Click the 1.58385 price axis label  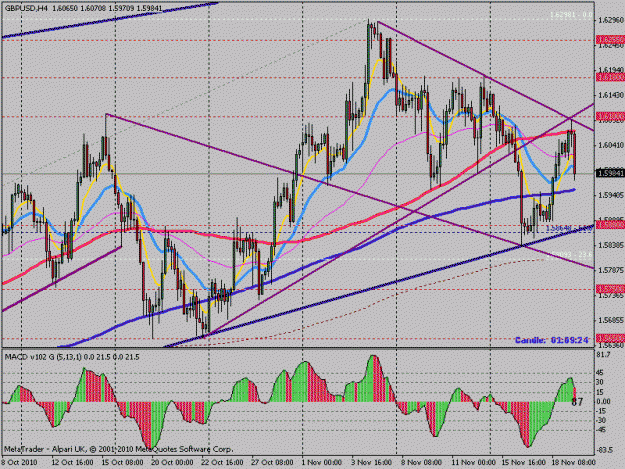pyautogui.click(x=611, y=245)
